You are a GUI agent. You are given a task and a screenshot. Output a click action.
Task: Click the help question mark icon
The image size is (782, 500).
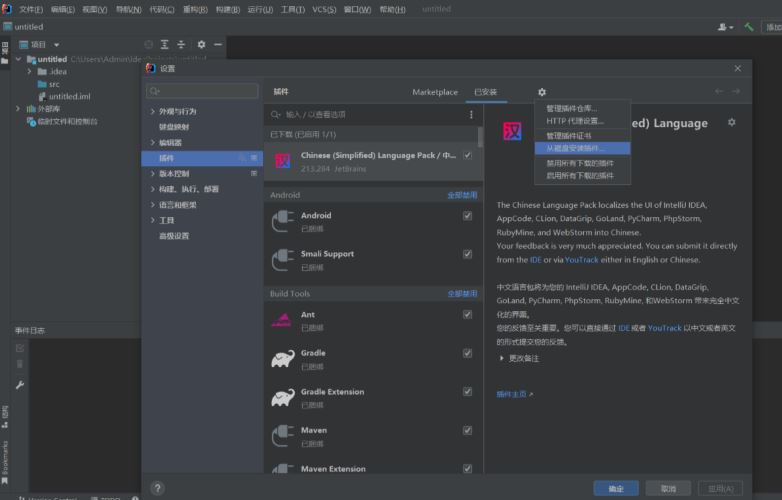[158, 488]
